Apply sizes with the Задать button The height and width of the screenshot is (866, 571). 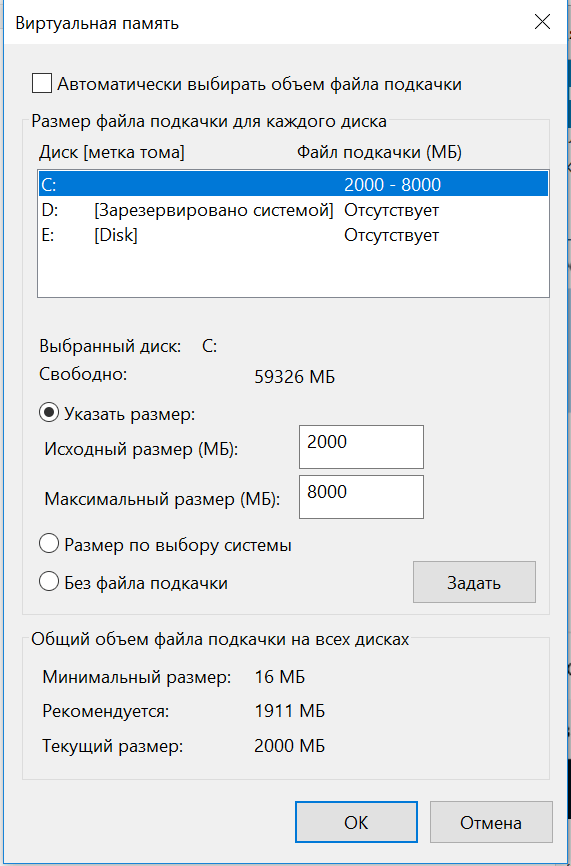pos(474,582)
